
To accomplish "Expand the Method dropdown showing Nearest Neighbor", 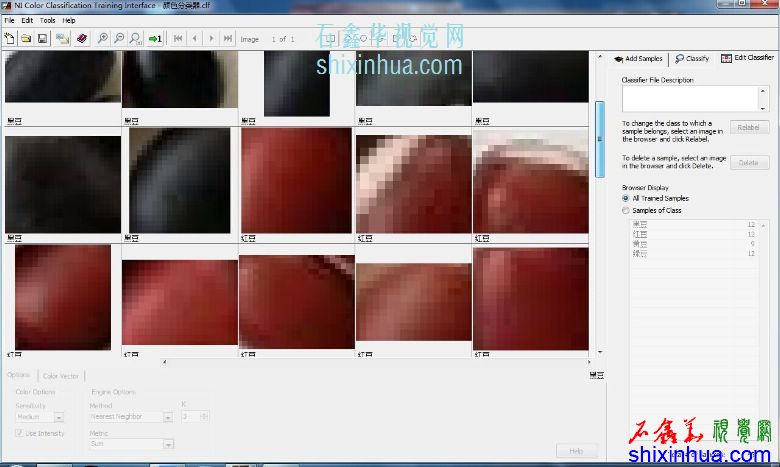I will pyautogui.click(x=168, y=417).
